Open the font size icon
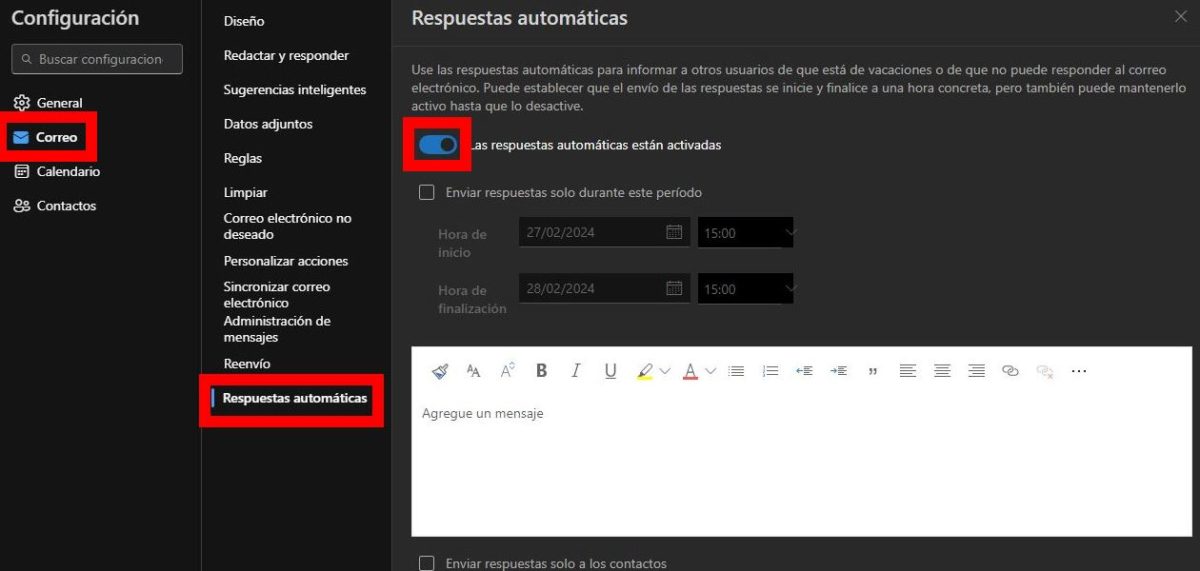This screenshot has width=1200, height=571. (508, 371)
